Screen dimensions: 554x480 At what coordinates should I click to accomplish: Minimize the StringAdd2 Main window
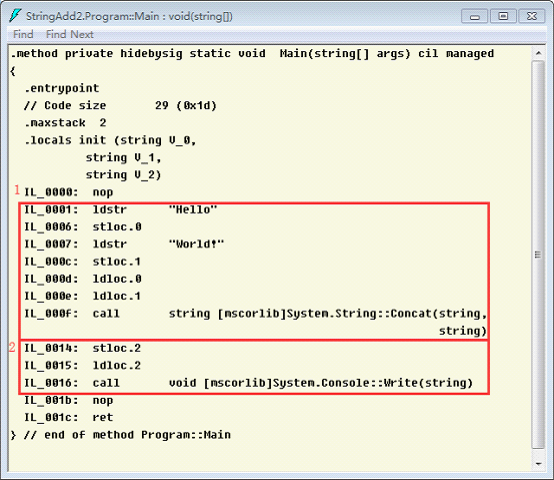pyautogui.click(x=475, y=17)
